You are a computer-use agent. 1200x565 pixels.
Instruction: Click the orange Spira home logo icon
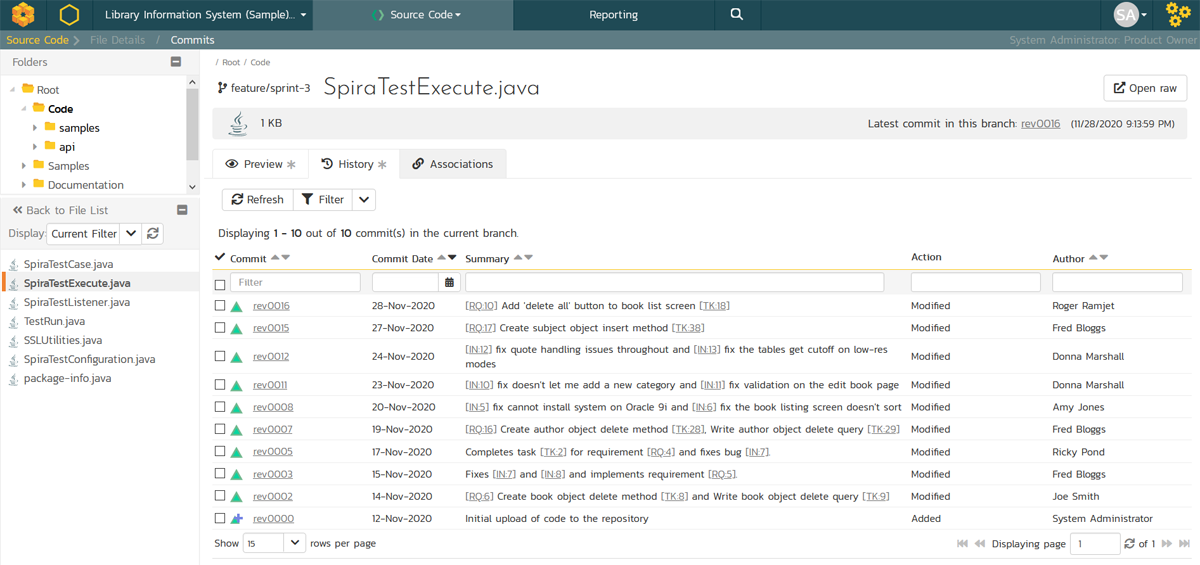23,15
